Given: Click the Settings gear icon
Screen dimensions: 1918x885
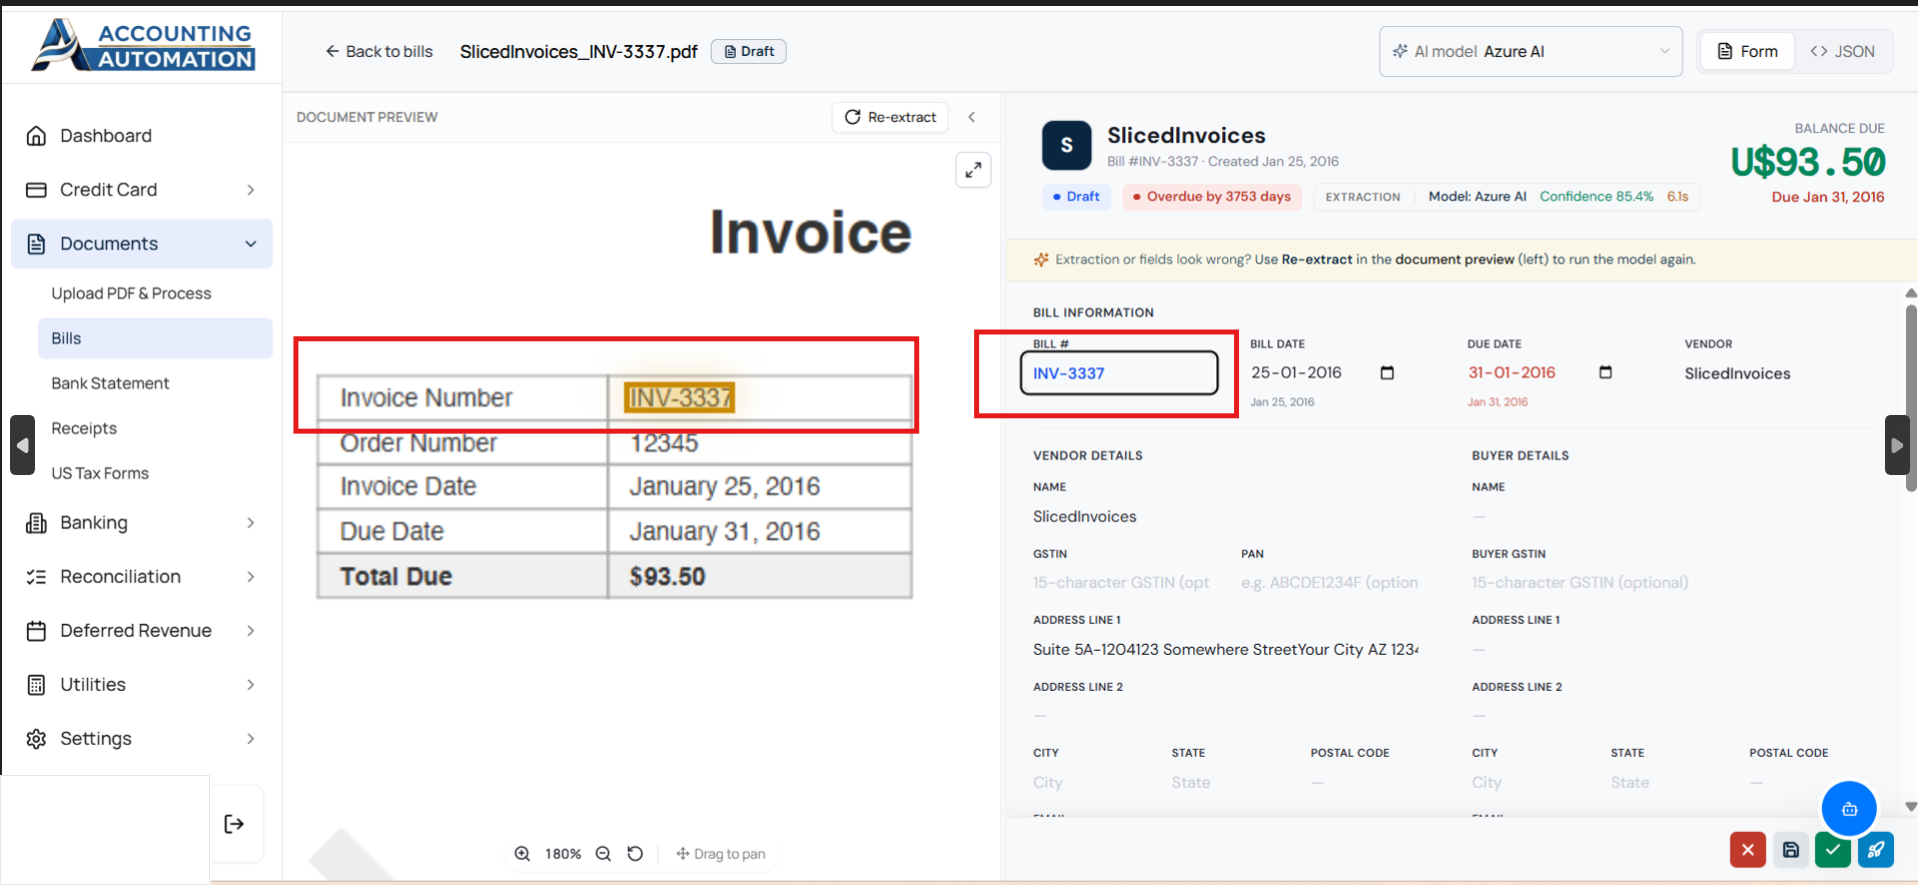Looking at the screenshot, I should (36, 739).
